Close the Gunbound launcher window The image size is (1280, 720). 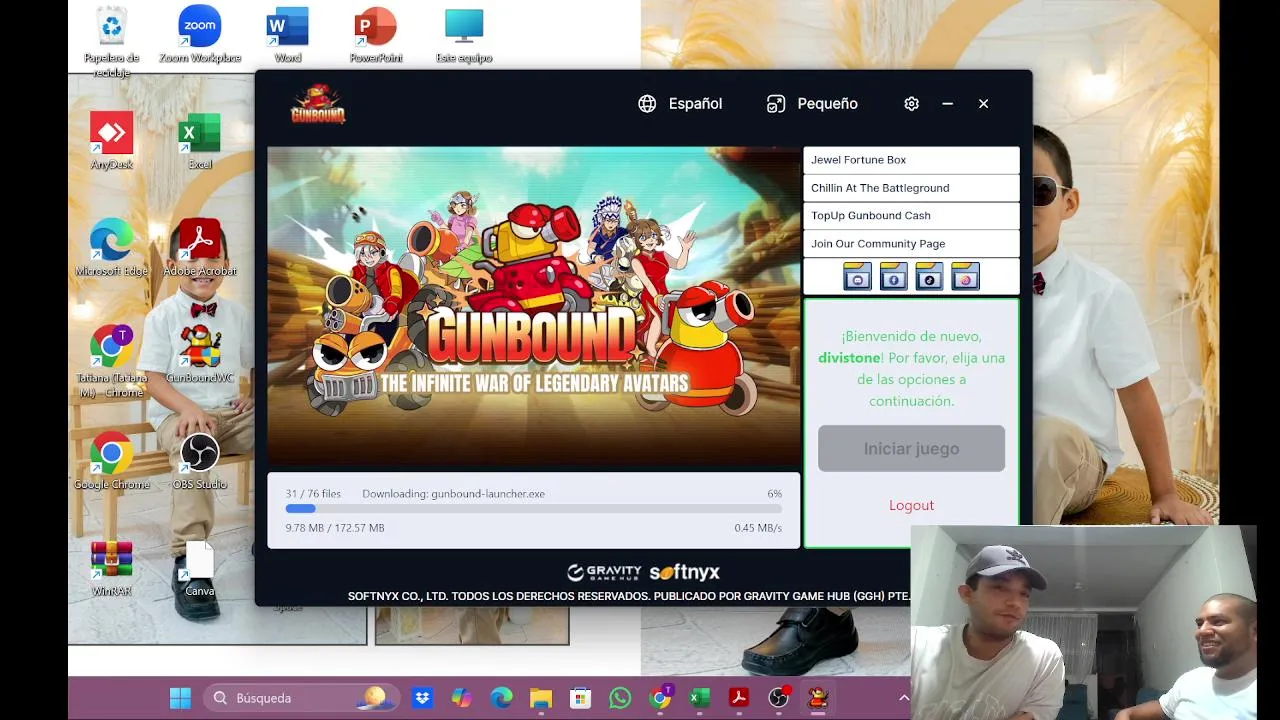pos(983,104)
